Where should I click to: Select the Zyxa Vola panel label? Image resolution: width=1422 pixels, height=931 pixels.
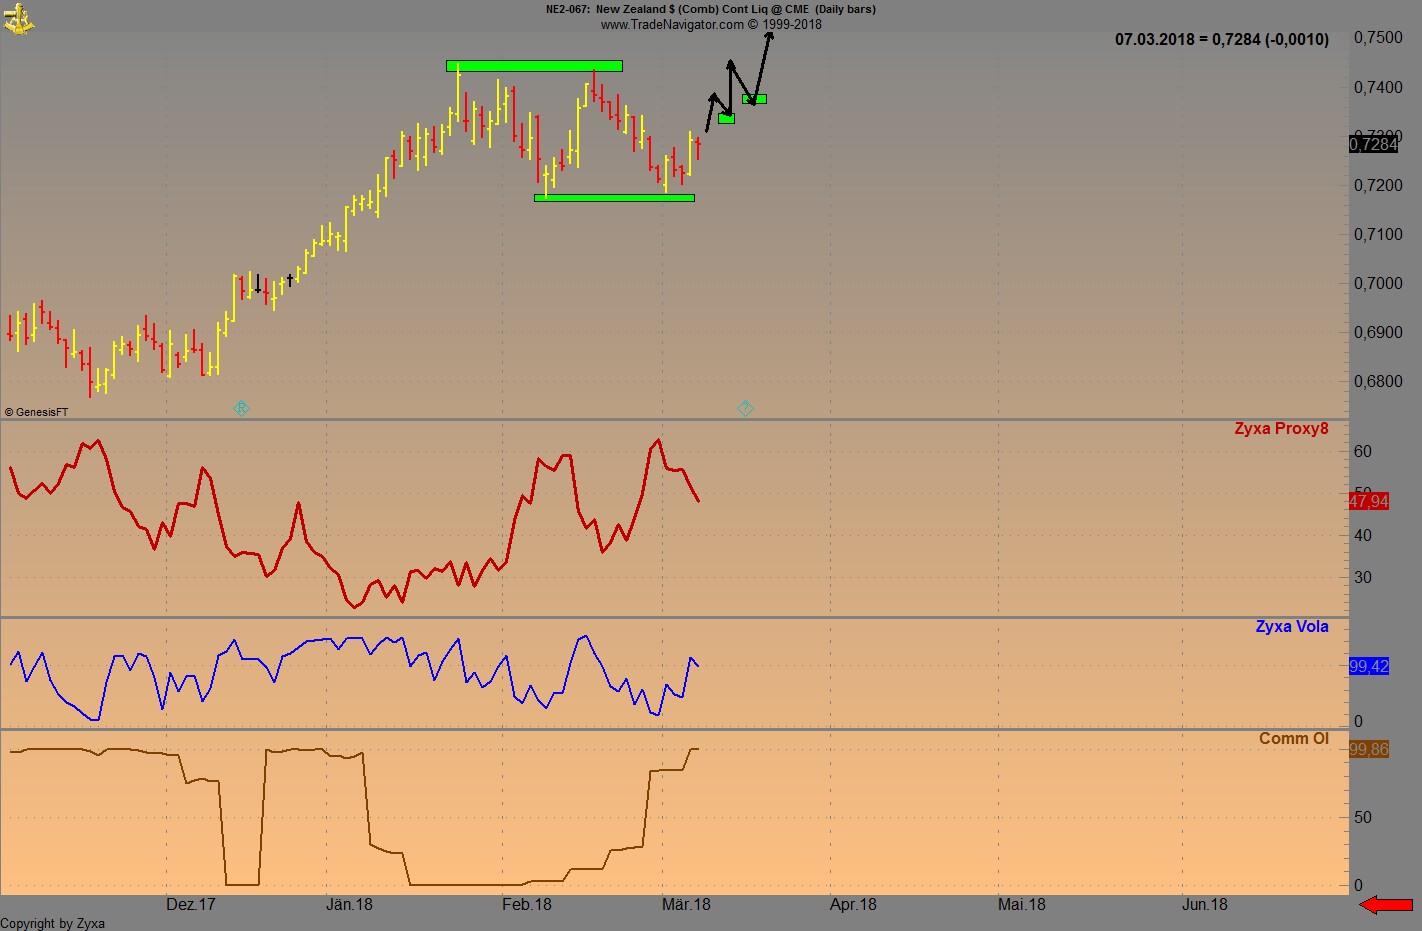pyautogui.click(x=1292, y=626)
